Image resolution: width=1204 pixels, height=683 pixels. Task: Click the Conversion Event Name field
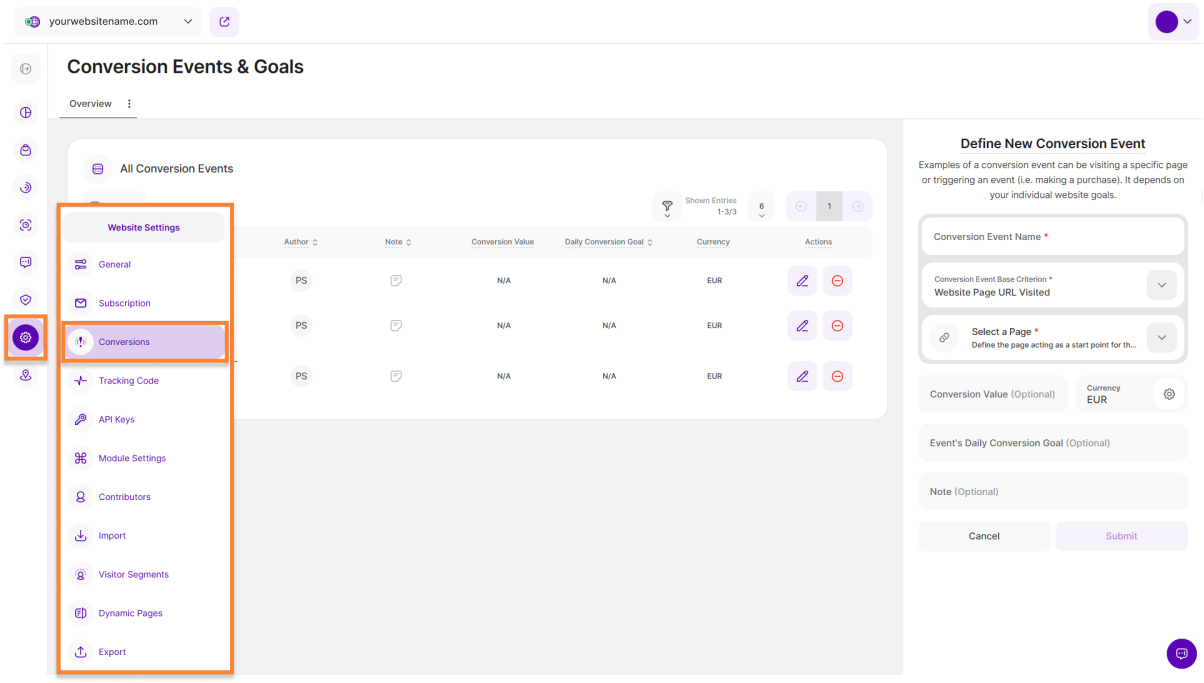pyautogui.click(x=1052, y=237)
